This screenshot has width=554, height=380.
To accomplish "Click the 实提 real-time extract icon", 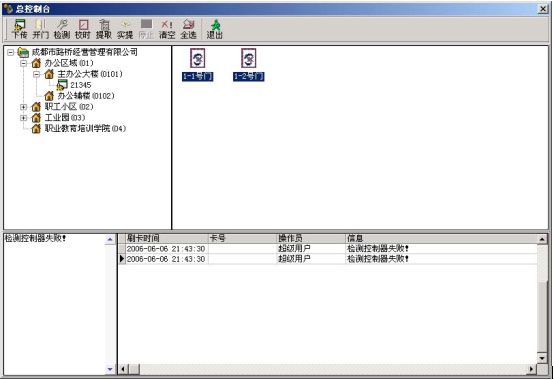I will (x=125, y=29).
